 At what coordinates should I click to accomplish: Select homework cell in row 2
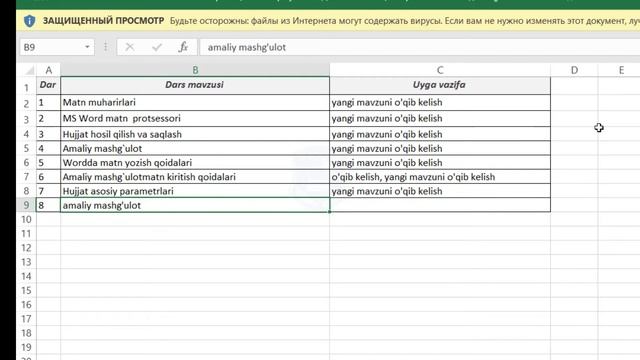click(x=440, y=102)
